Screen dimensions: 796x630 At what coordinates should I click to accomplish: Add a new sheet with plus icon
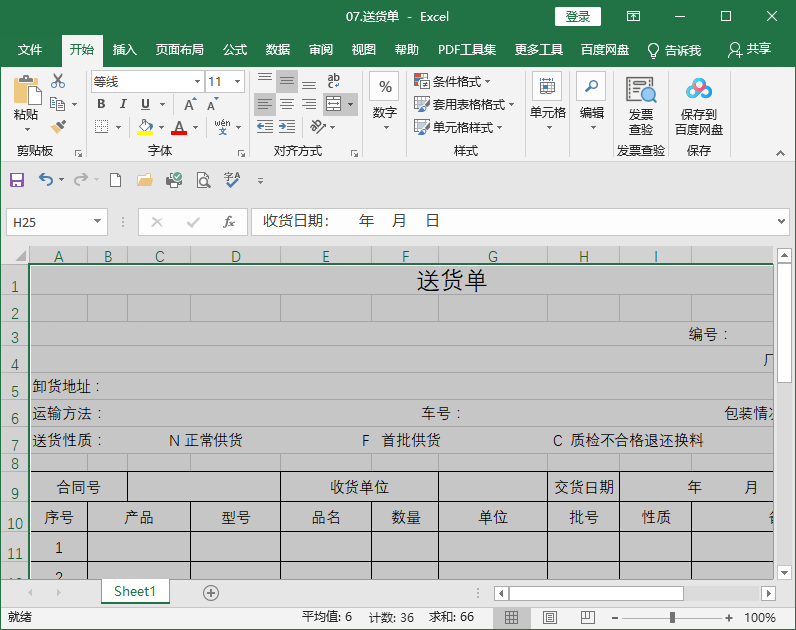click(211, 592)
